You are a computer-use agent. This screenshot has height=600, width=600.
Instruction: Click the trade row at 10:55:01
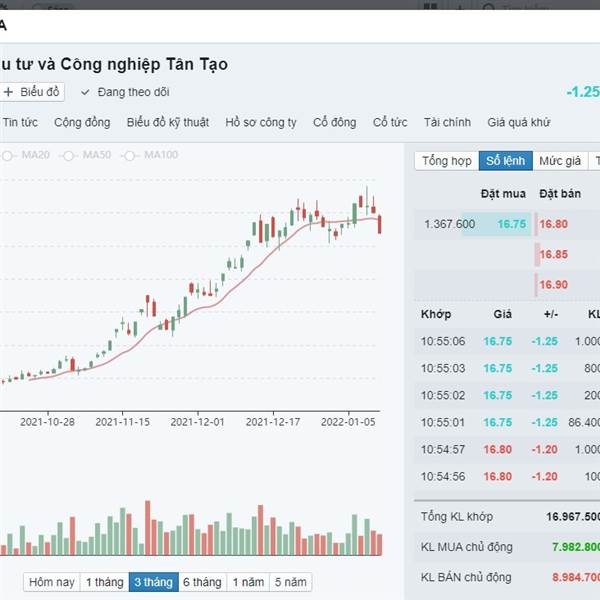coord(507,422)
